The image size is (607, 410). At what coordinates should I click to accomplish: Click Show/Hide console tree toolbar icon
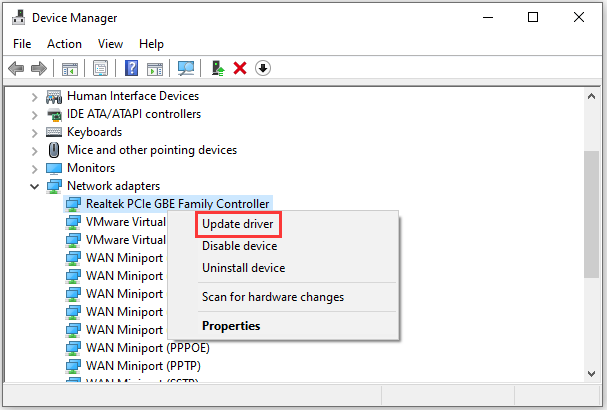[70, 68]
